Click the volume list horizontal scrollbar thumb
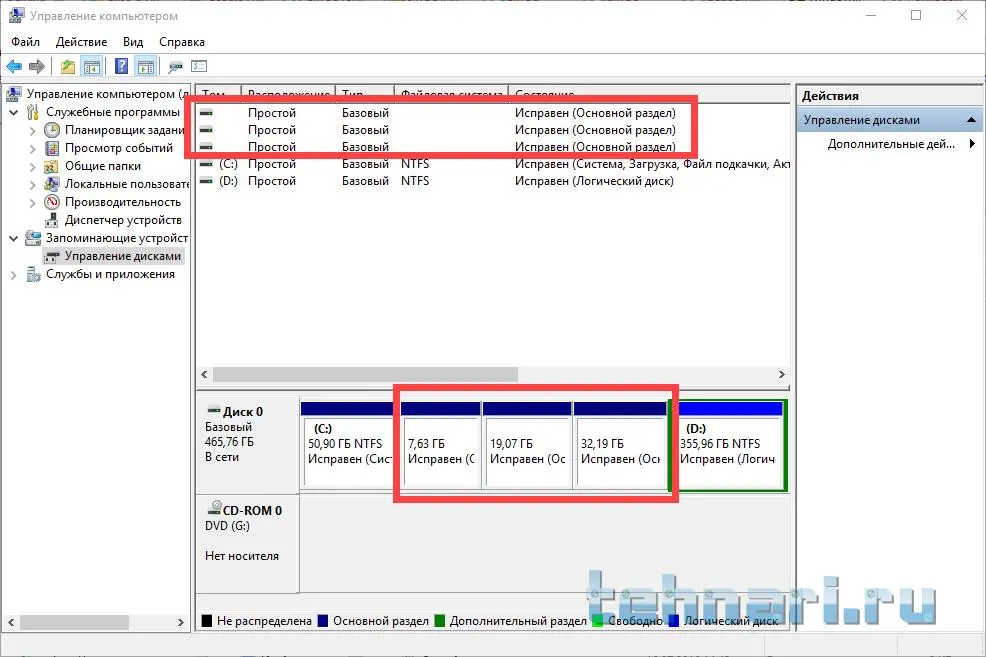 coord(365,374)
